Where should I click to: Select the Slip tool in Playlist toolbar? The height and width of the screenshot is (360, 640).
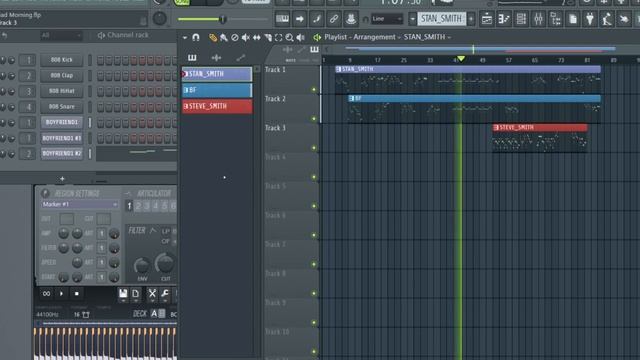click(257, 38)
